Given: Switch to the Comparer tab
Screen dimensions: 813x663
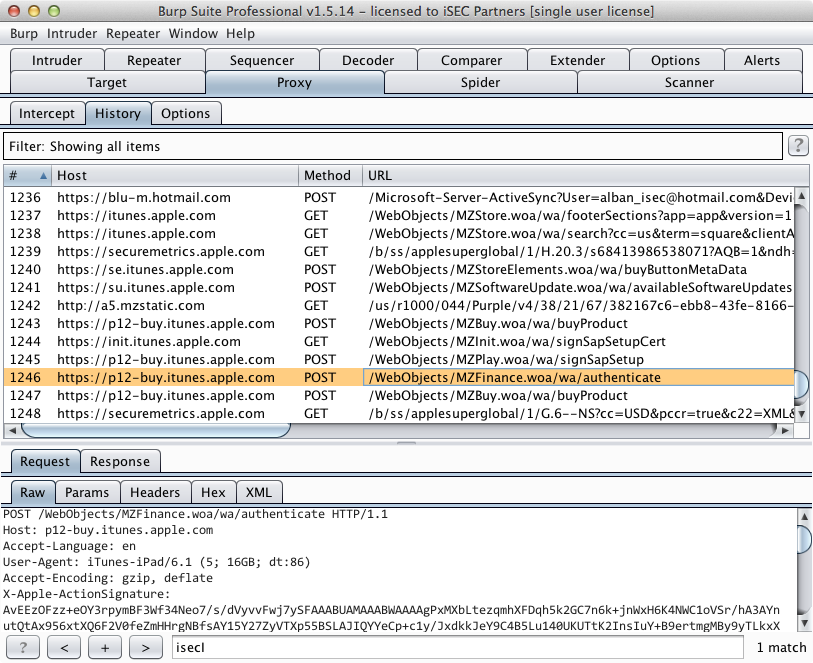Looking at the screenshot, I should 471,60.
